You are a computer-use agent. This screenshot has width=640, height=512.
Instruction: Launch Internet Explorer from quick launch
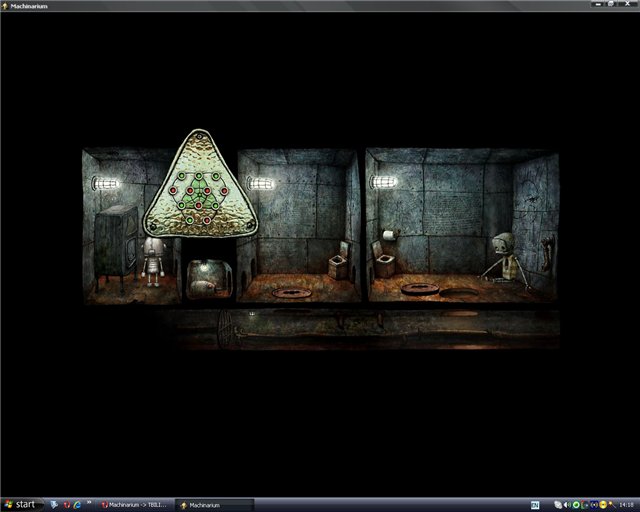[x=77, y=505]
